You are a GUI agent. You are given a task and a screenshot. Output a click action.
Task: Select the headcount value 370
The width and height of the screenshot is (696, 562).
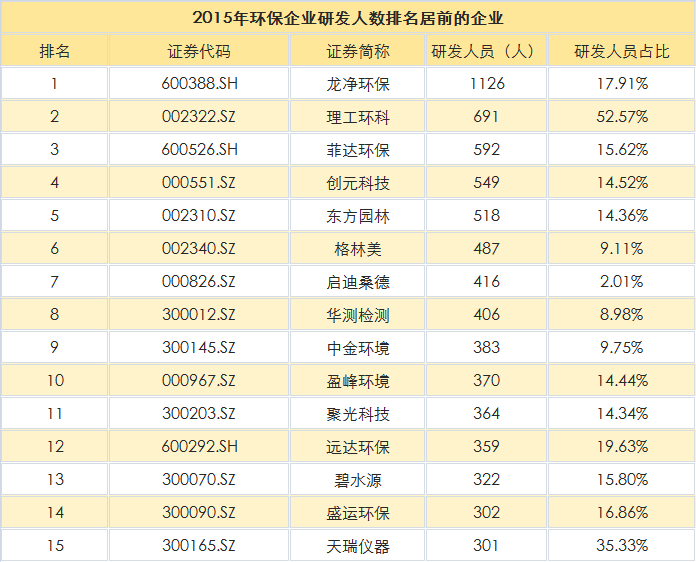pyautogui.click(x=486, y=380)
